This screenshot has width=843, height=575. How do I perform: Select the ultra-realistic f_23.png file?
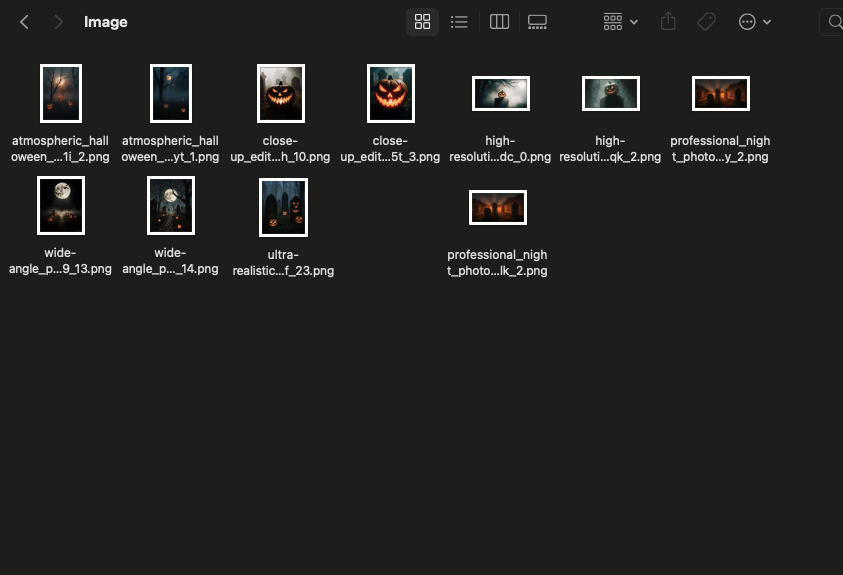coord(283,207)
